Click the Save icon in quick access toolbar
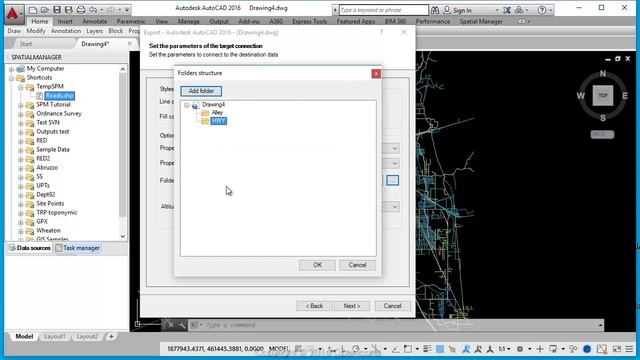This screenshot has width=640, height=360. click(x=57, y=10)
